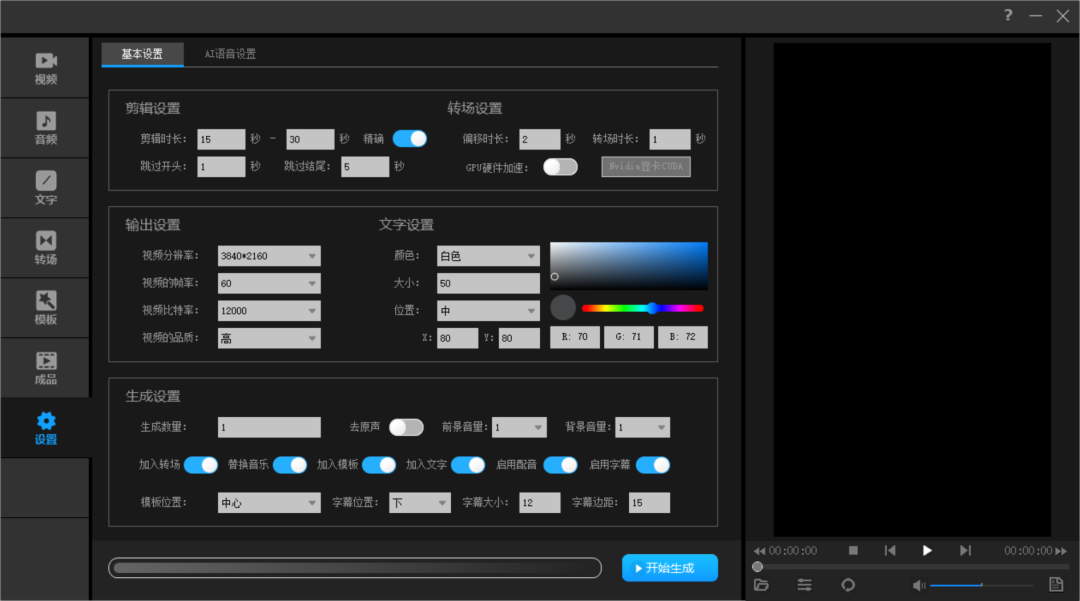Click the 跳过开头 input field
This screenshot has width=1080, height=601.
point(221,167)
